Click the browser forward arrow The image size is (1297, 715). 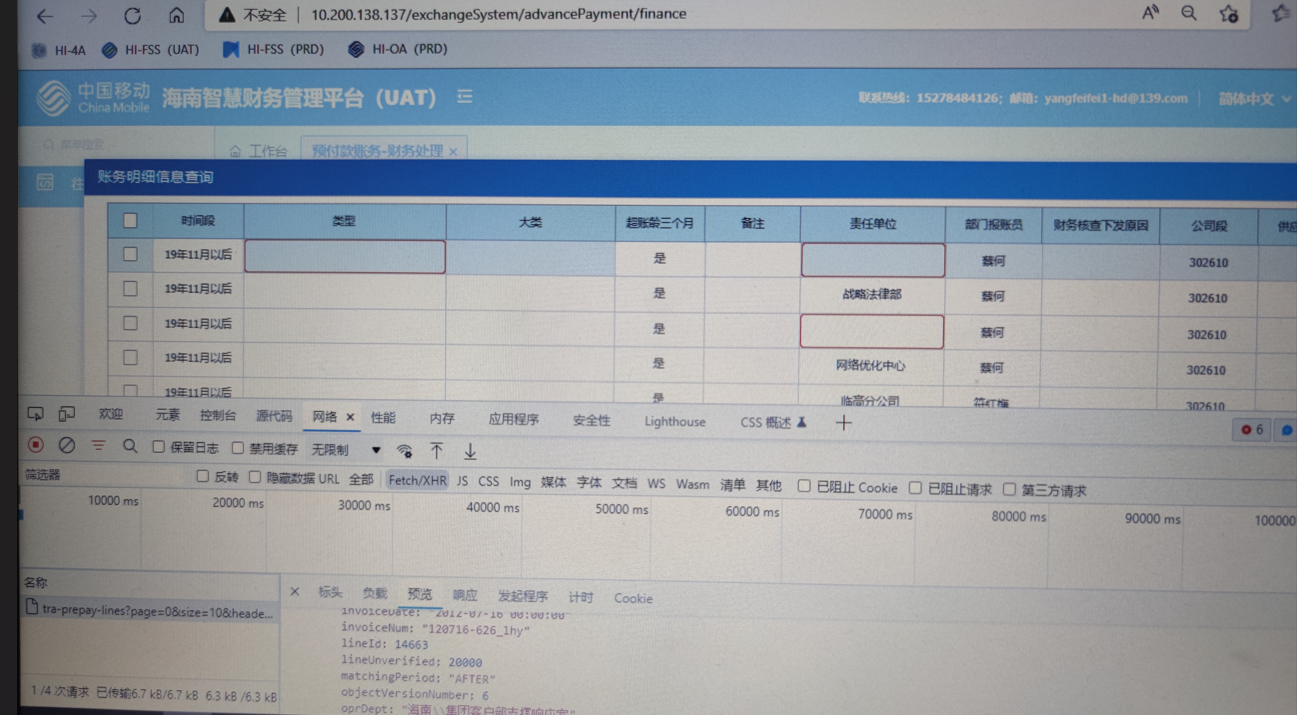click(x=89, y=16)
